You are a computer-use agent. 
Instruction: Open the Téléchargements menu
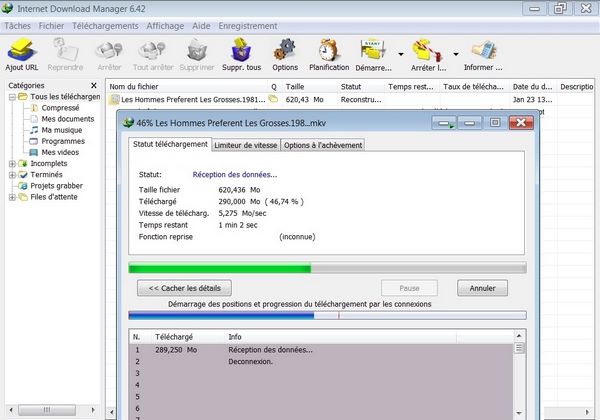pos(105,26)
